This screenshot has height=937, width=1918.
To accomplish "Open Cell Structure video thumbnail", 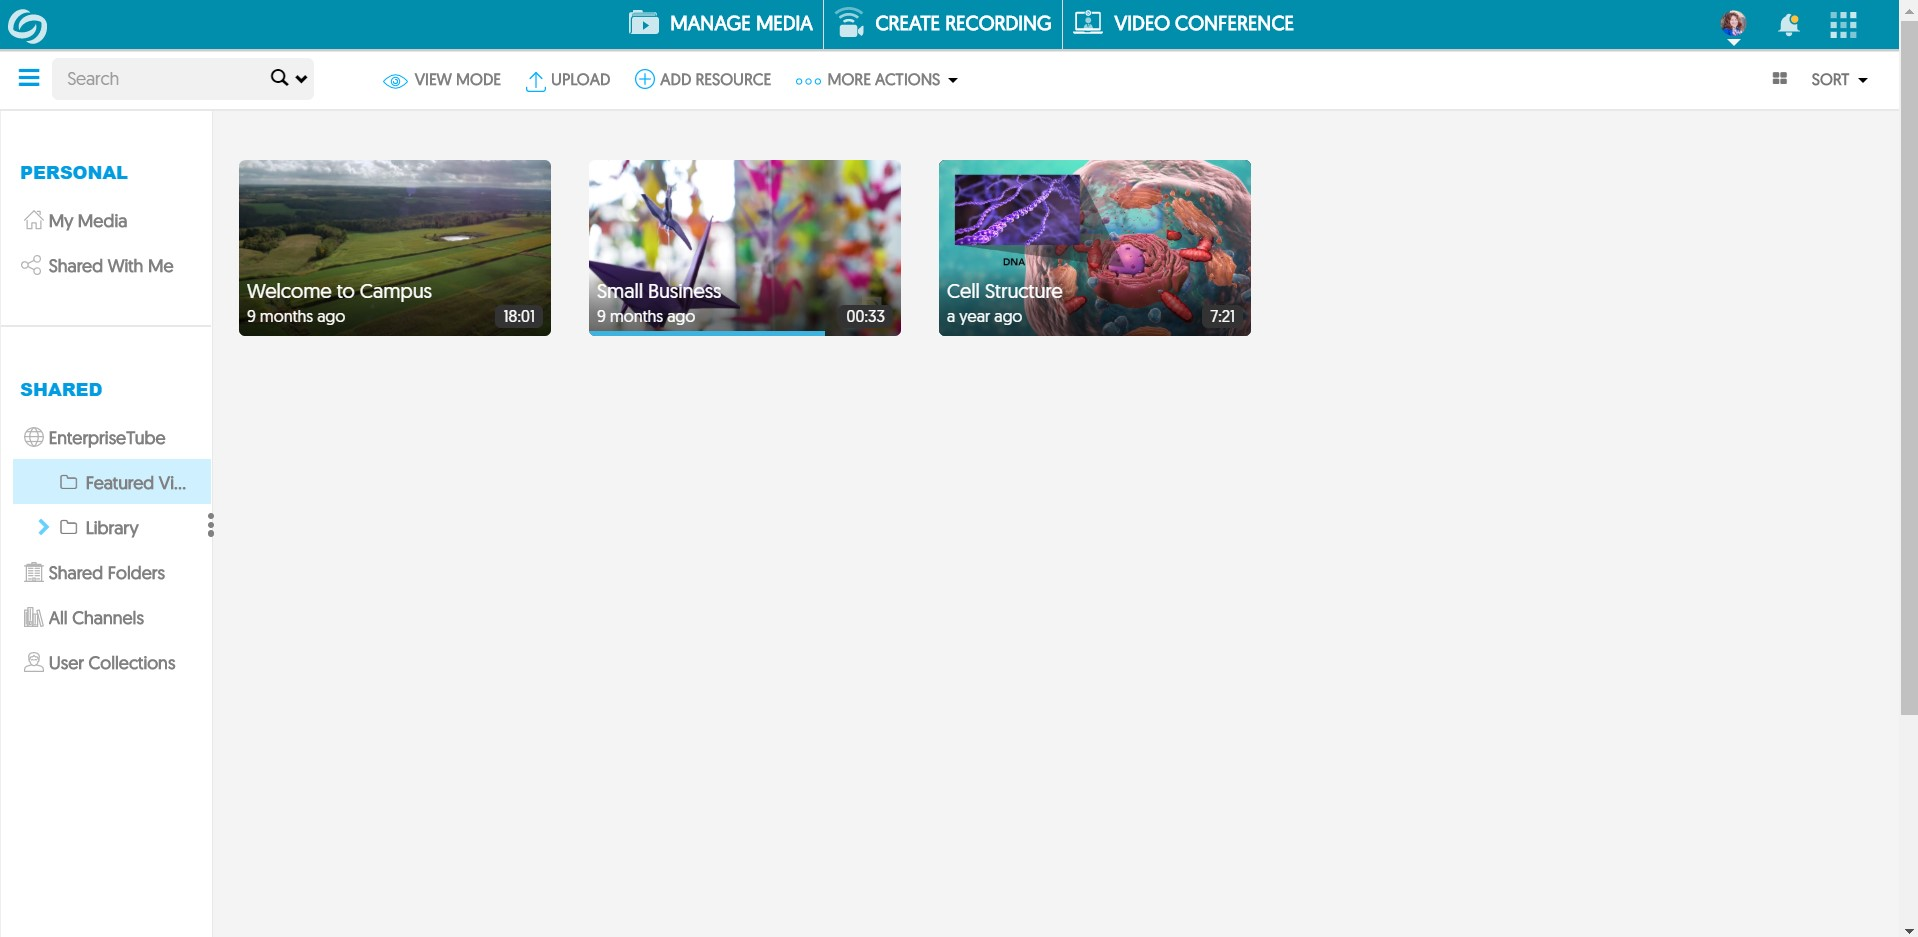I will tap(1095, 248).
